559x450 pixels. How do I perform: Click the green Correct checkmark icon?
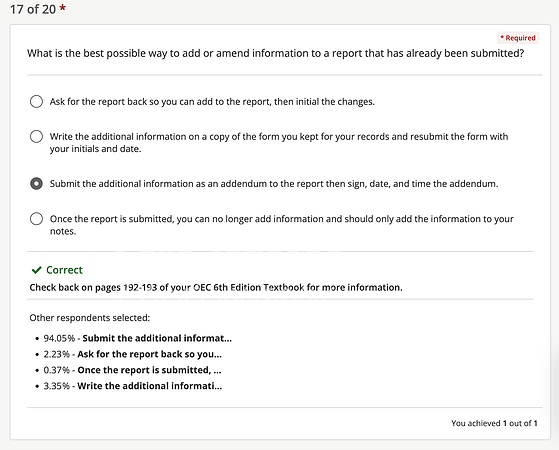[x=36, y=270]
